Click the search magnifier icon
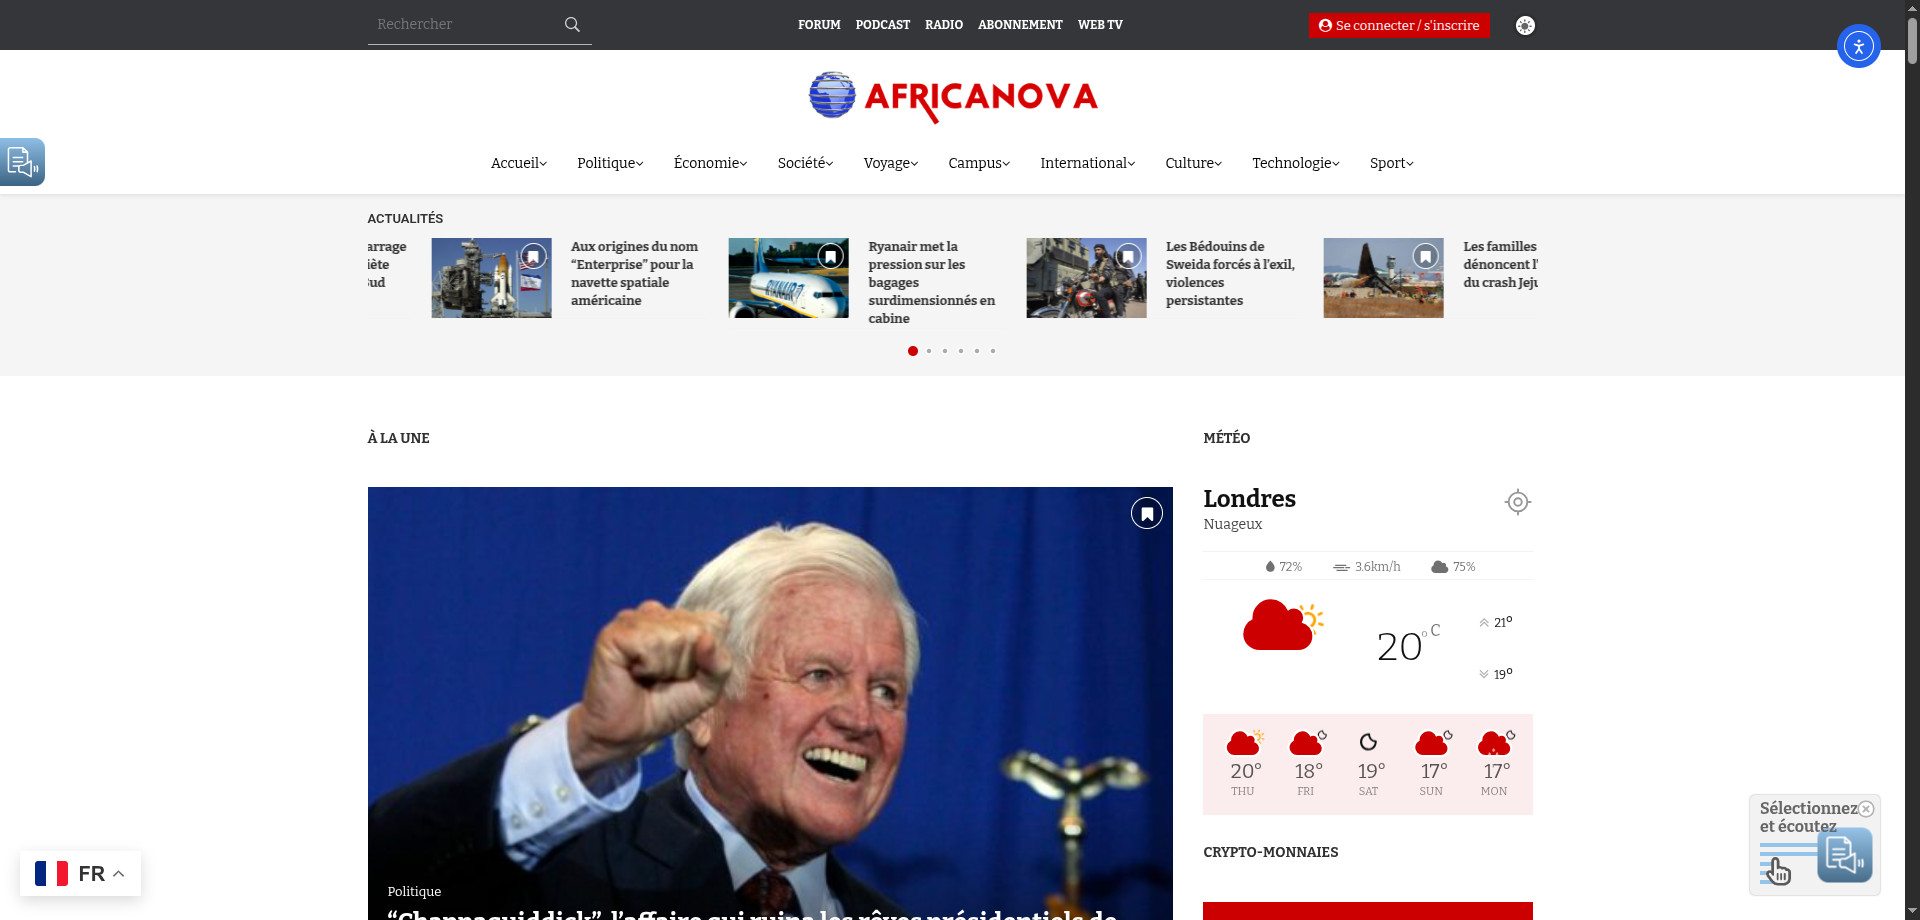 (572, 24)
